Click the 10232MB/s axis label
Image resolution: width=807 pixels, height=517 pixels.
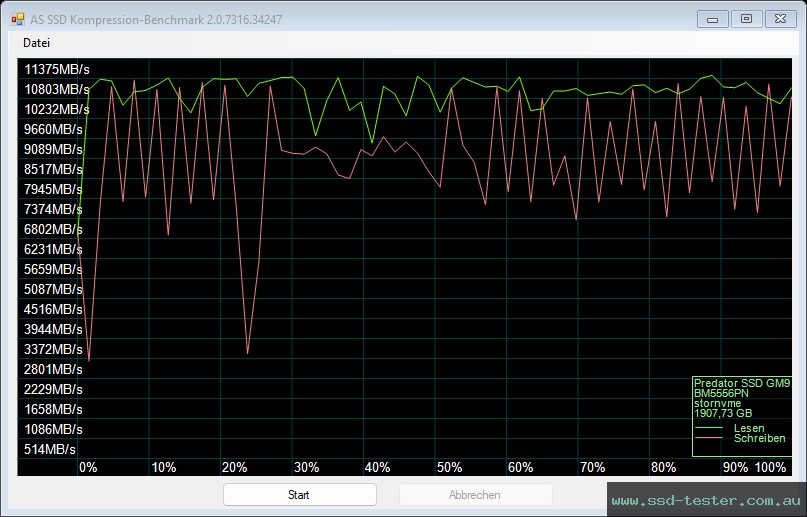click(x=57, y=110)
